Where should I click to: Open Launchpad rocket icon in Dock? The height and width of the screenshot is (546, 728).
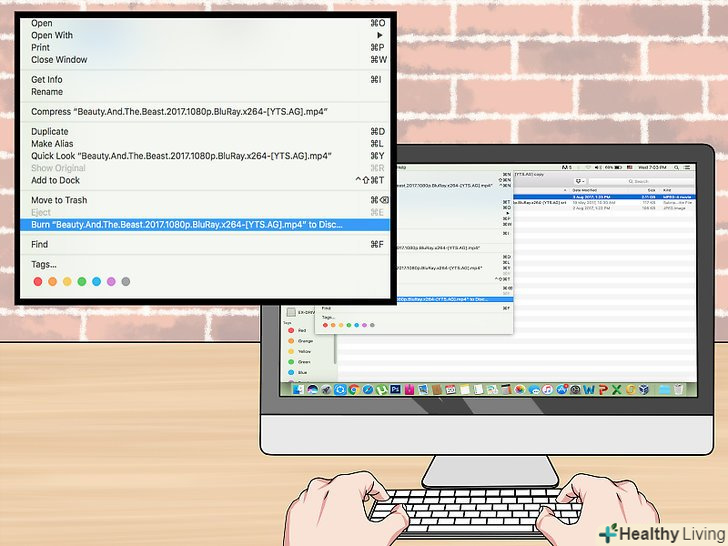pyautogui.click(x=326, y=390)
